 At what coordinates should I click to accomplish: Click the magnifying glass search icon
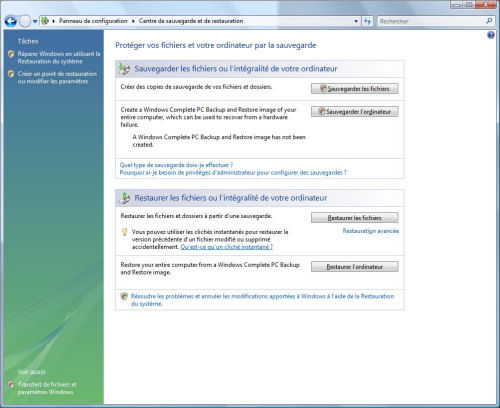[x=489, y=21]
